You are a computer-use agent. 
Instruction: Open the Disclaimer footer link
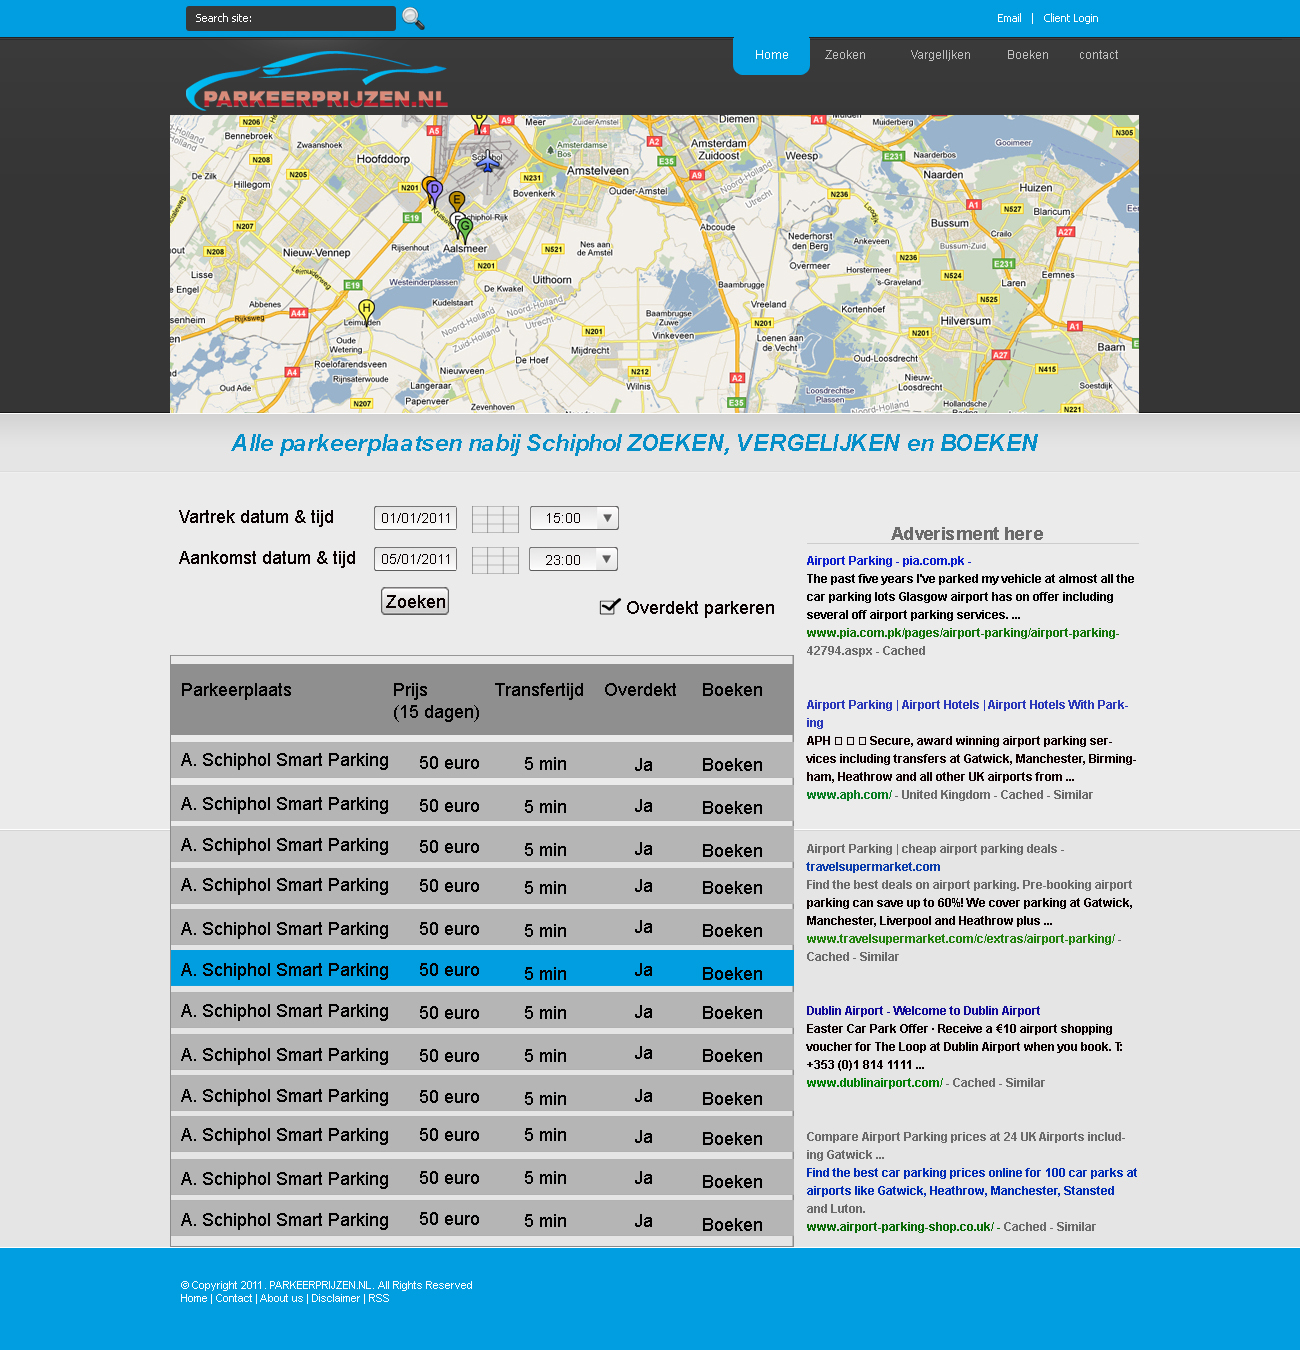click(x=335, y=1298)
